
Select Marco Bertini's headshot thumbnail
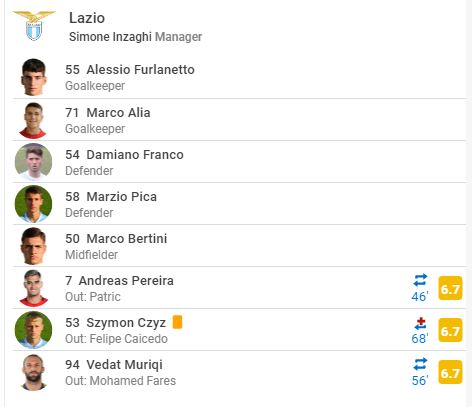click(33, 246)
